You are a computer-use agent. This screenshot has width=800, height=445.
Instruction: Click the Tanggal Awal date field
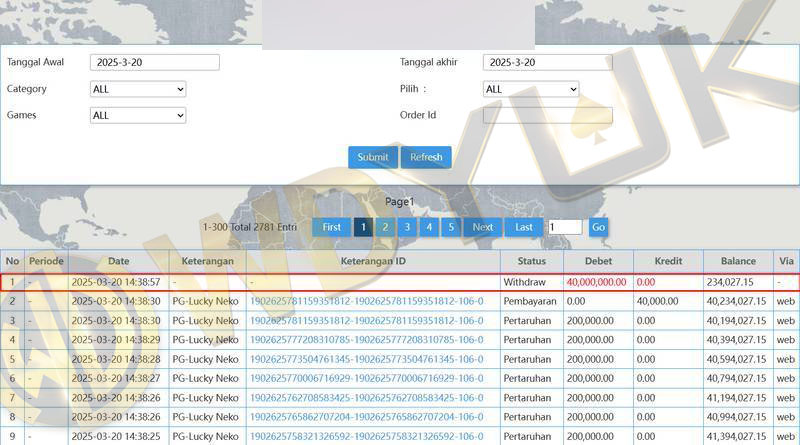point(155,62)
